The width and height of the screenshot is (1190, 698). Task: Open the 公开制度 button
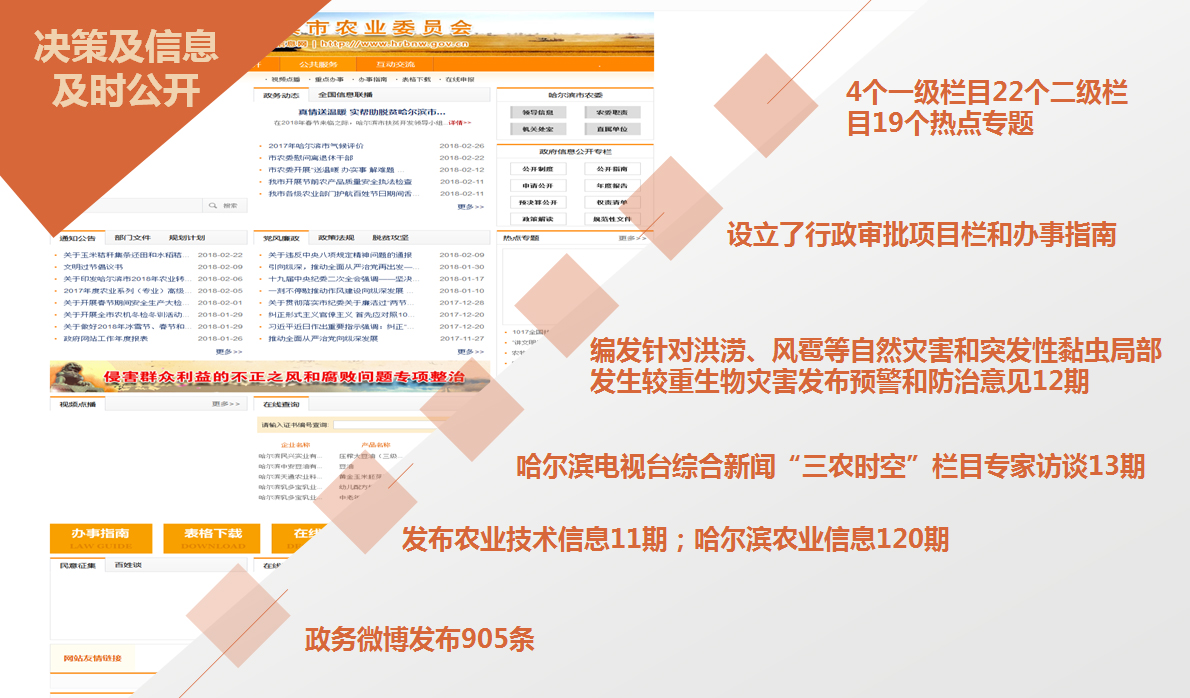(x=538, y=169)
